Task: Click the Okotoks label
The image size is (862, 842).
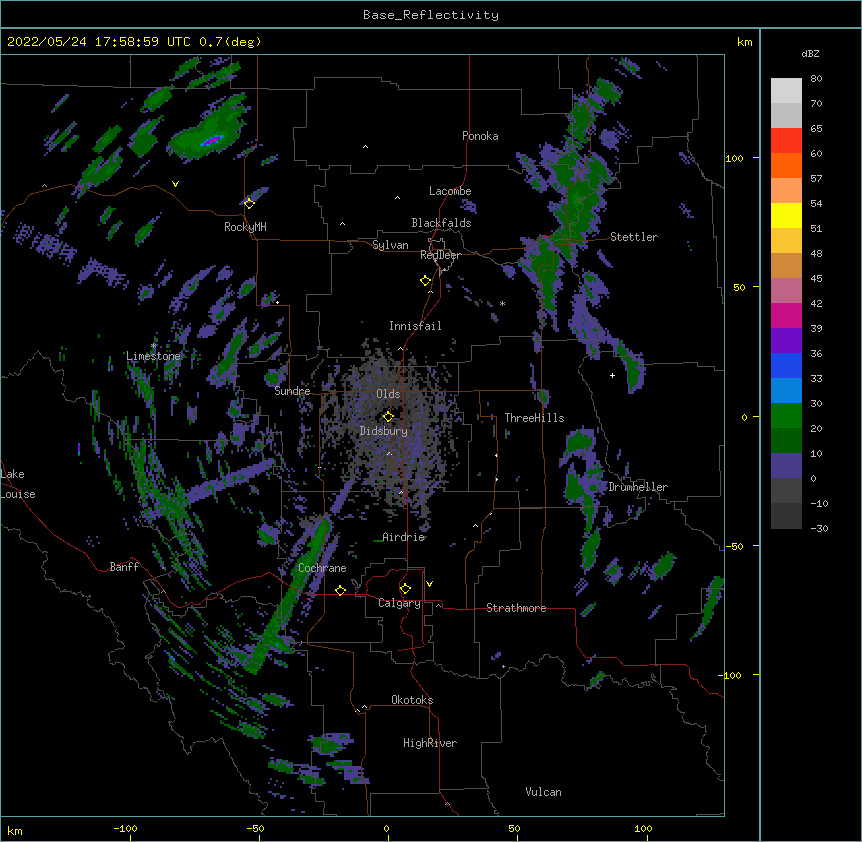Action: [412, 700]
